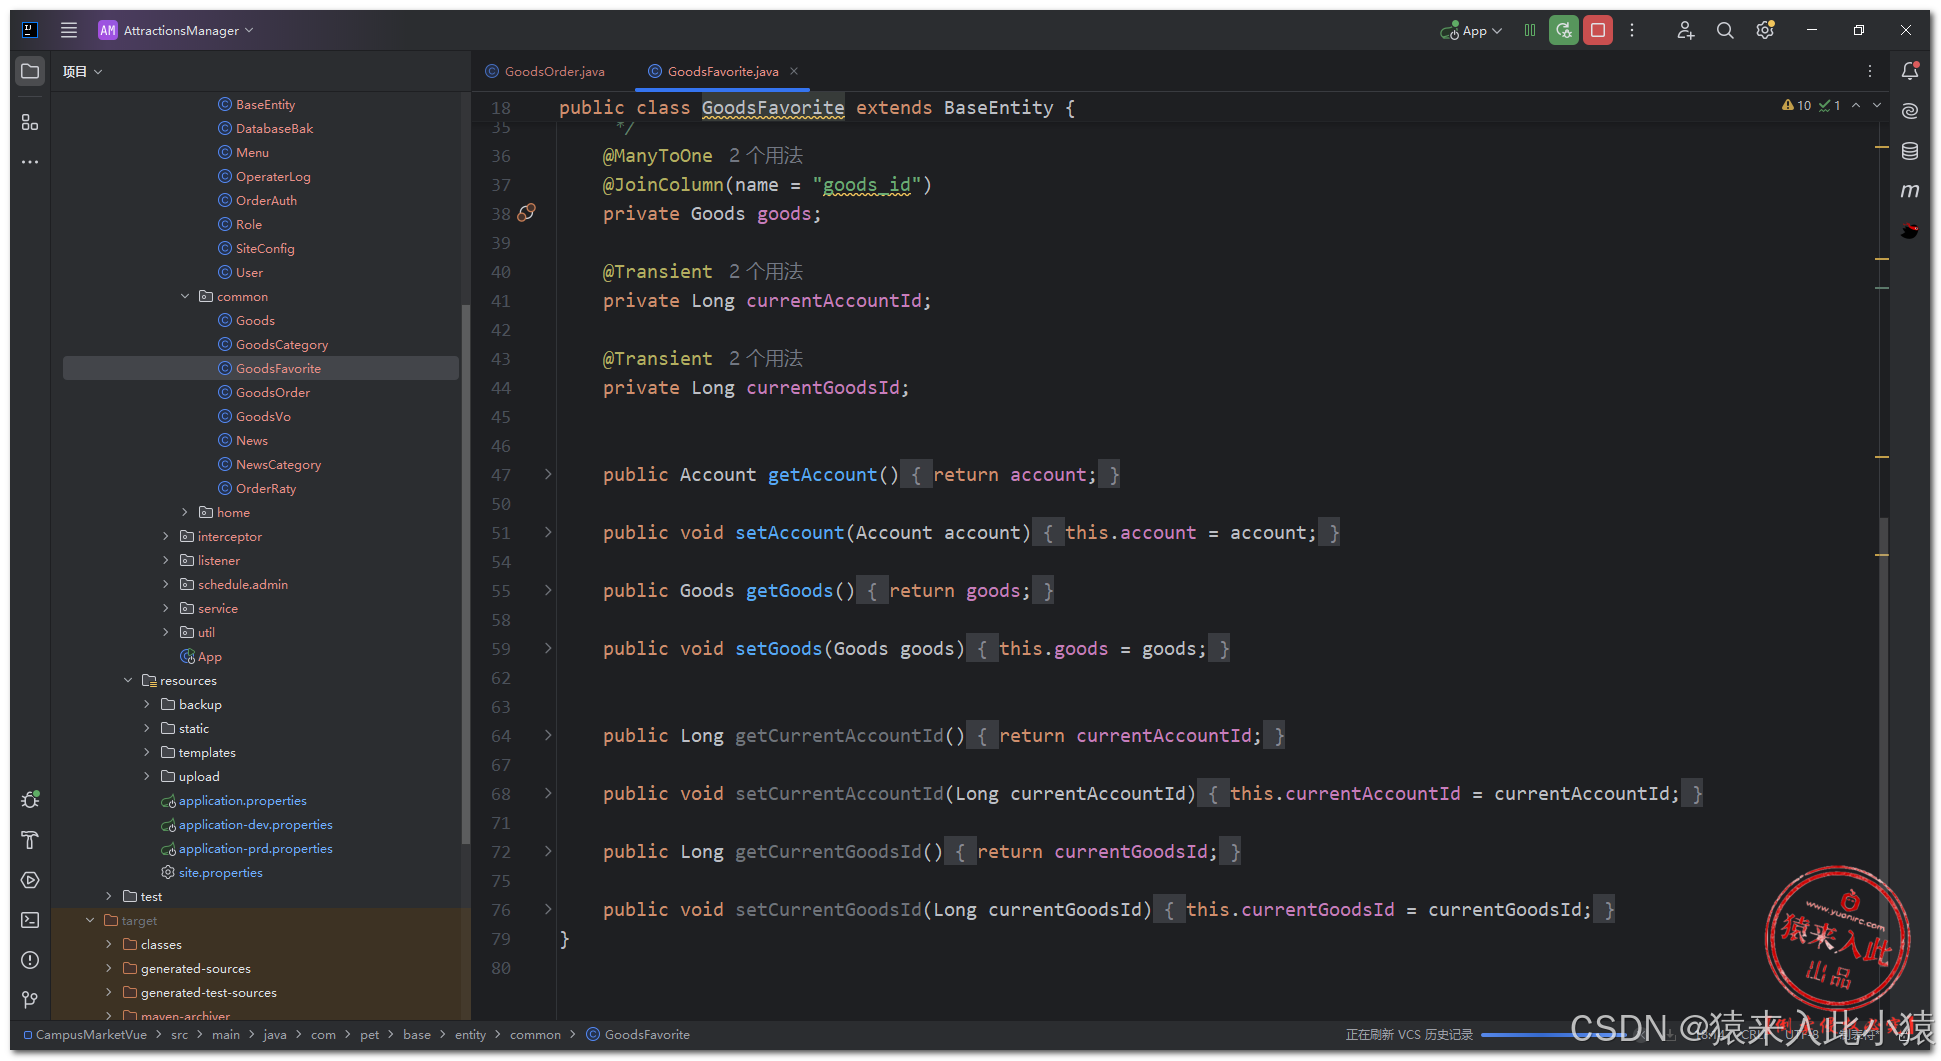Click the rerun App button
Screen dimensions: 1941x1061
coord(1564,30)
